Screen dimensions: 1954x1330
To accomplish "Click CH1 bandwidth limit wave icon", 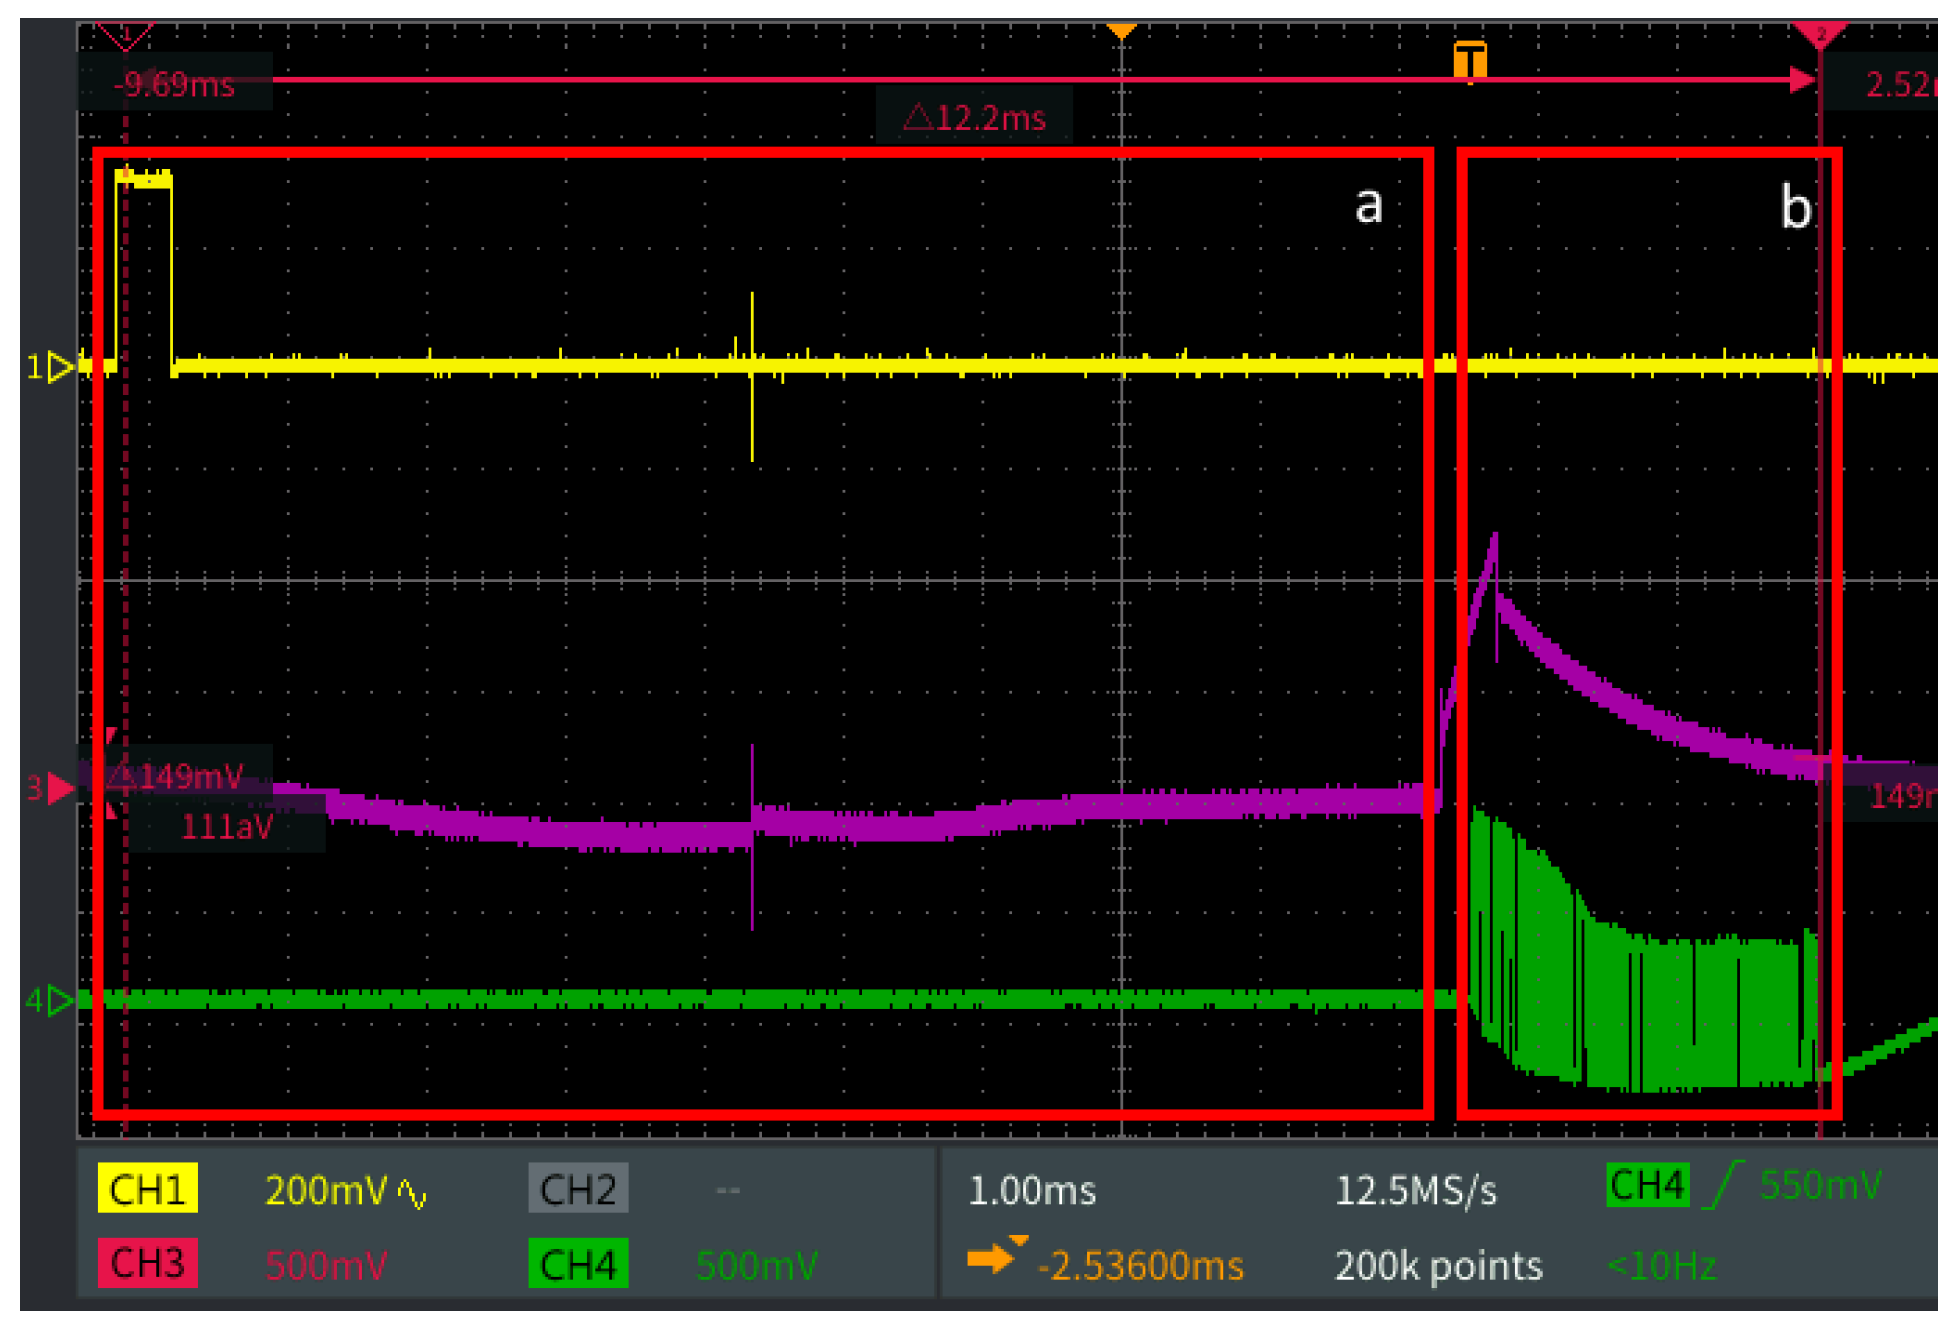I will (x=412, y=1192).
